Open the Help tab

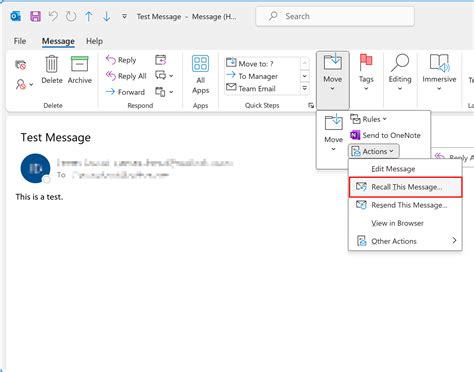click(94, 41)
